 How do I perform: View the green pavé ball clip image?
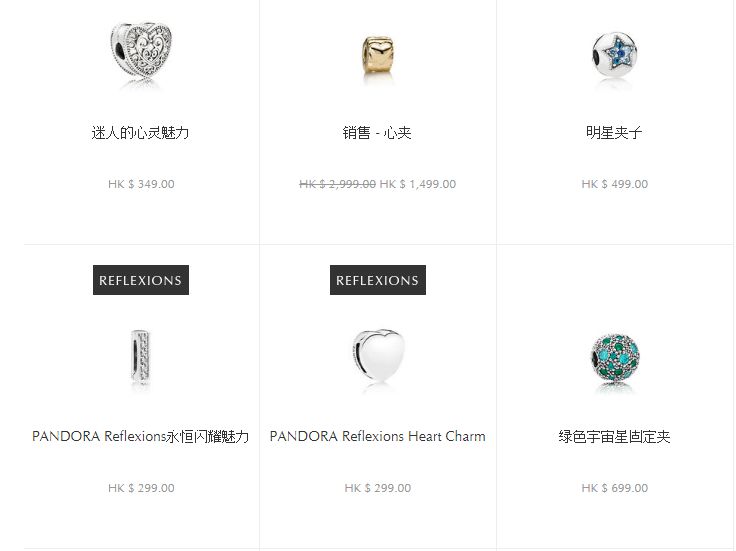614,359
